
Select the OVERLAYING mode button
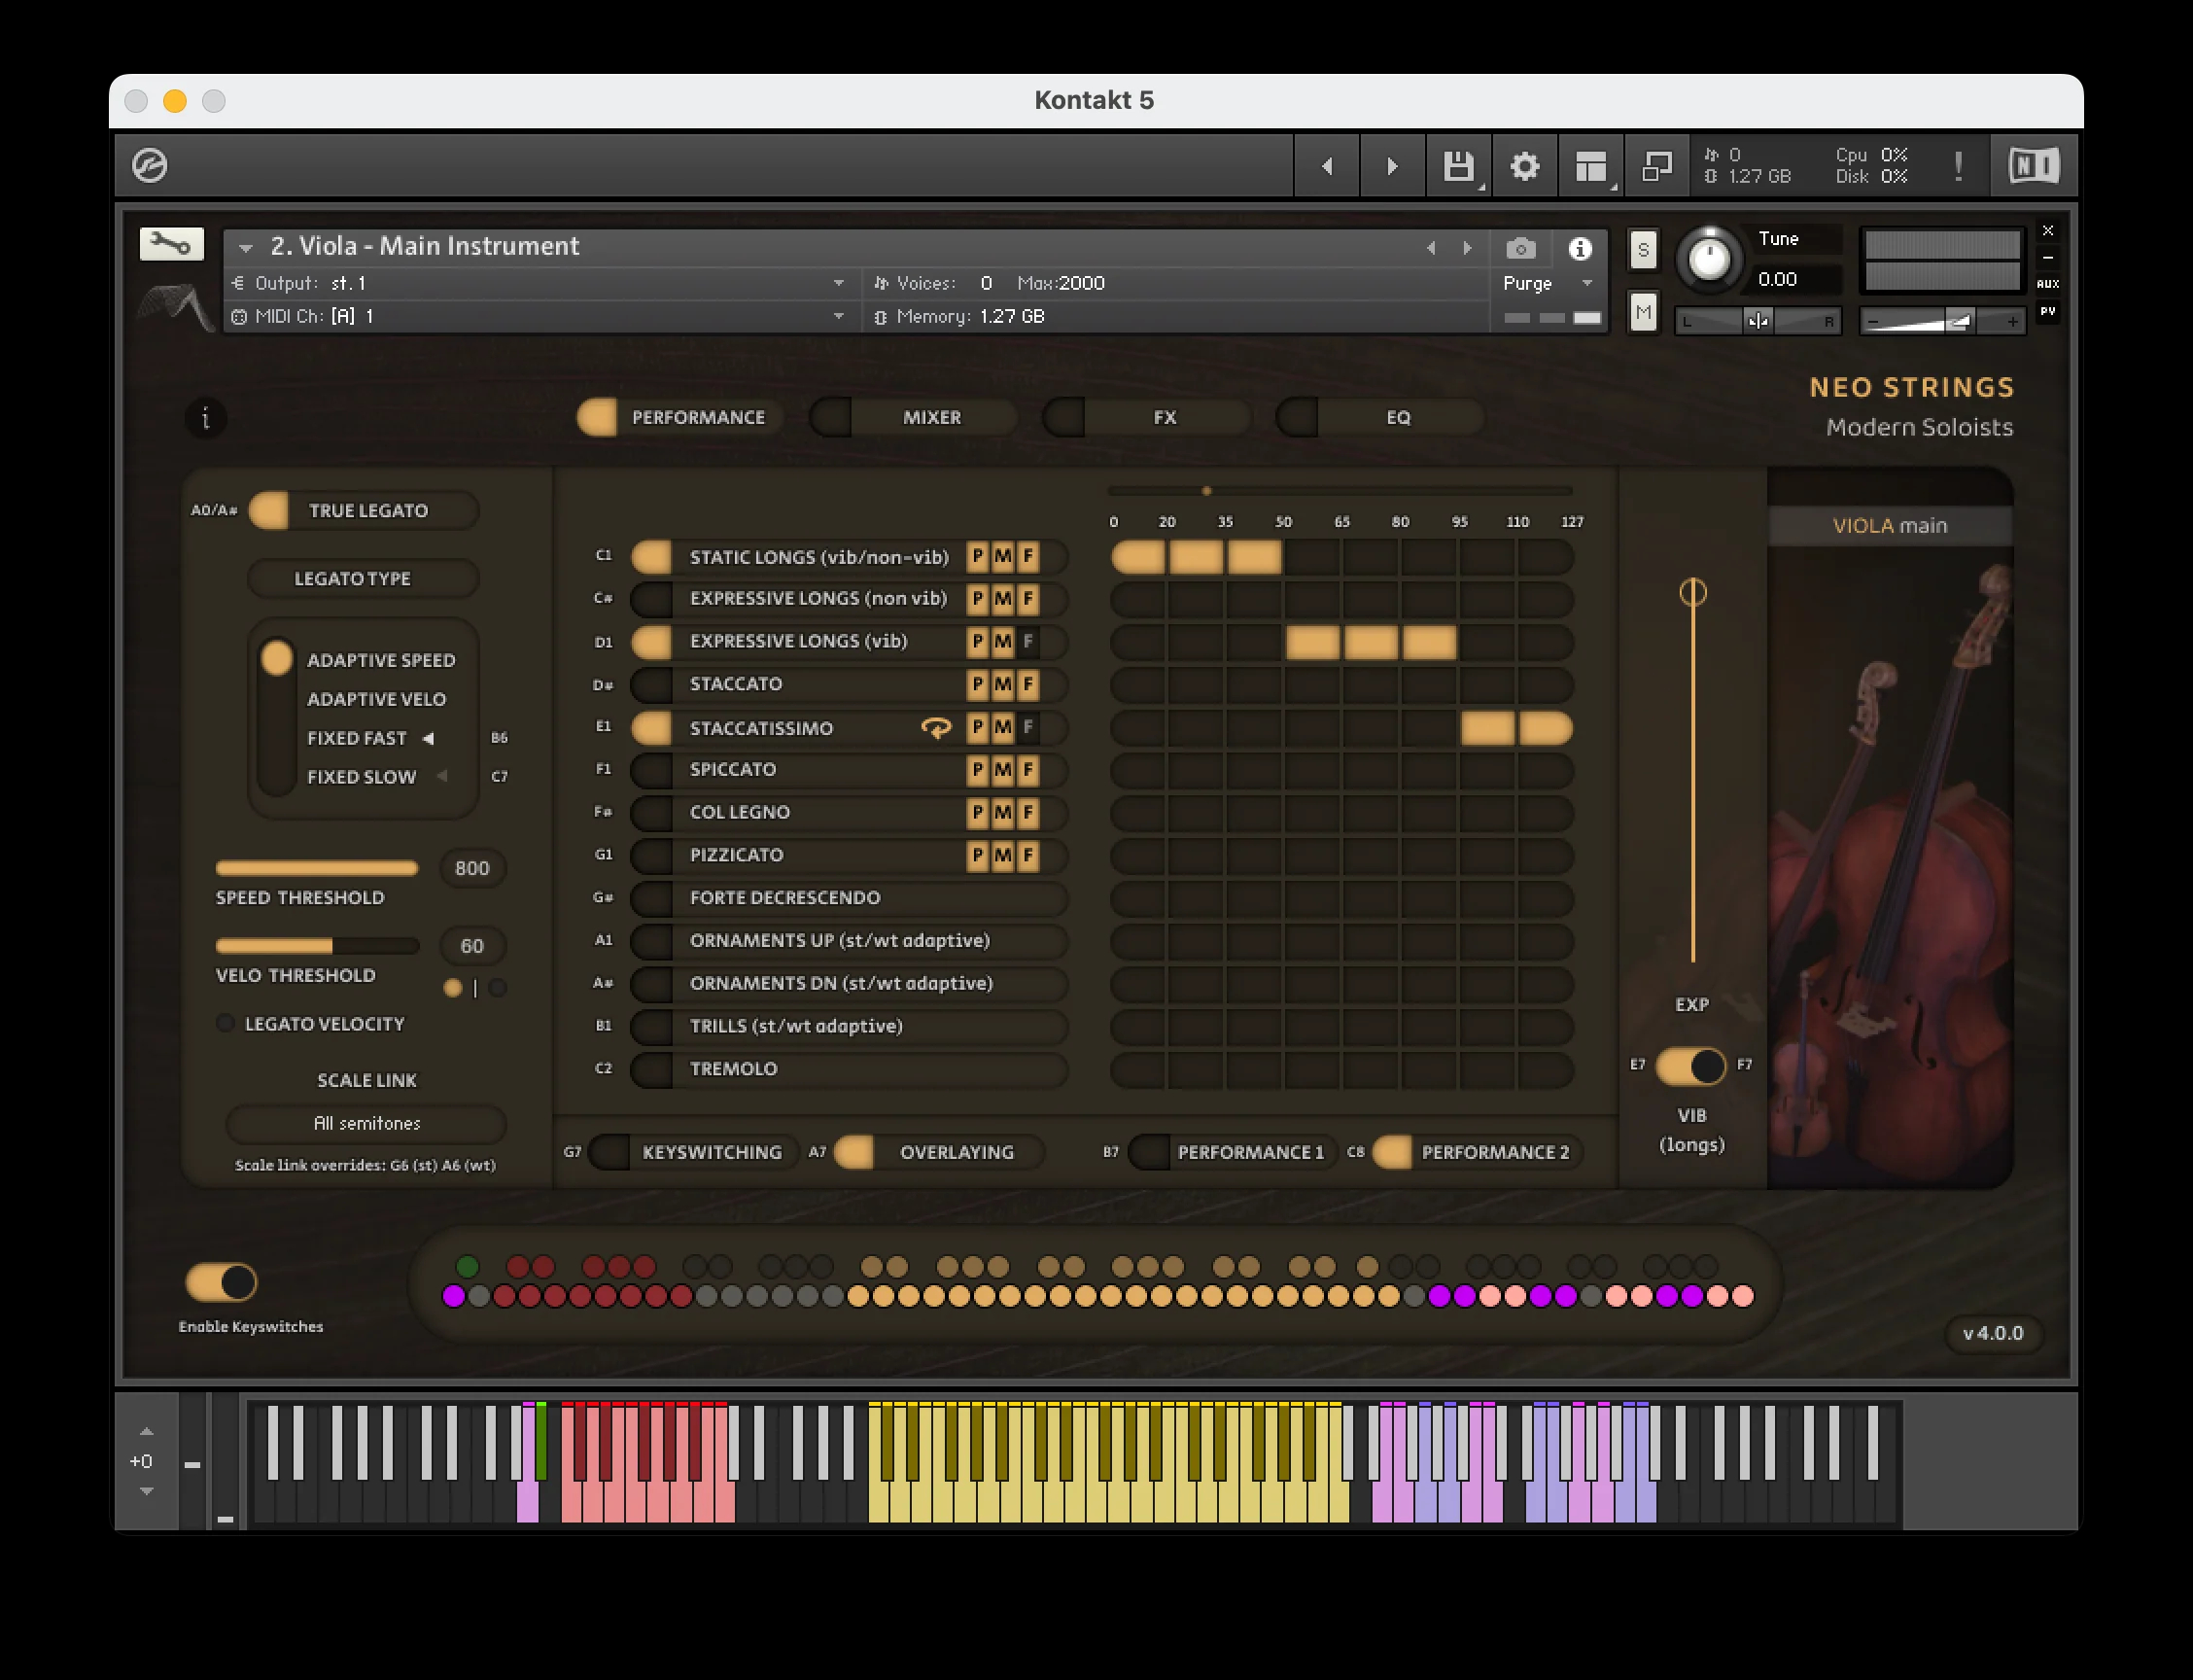938,1152
